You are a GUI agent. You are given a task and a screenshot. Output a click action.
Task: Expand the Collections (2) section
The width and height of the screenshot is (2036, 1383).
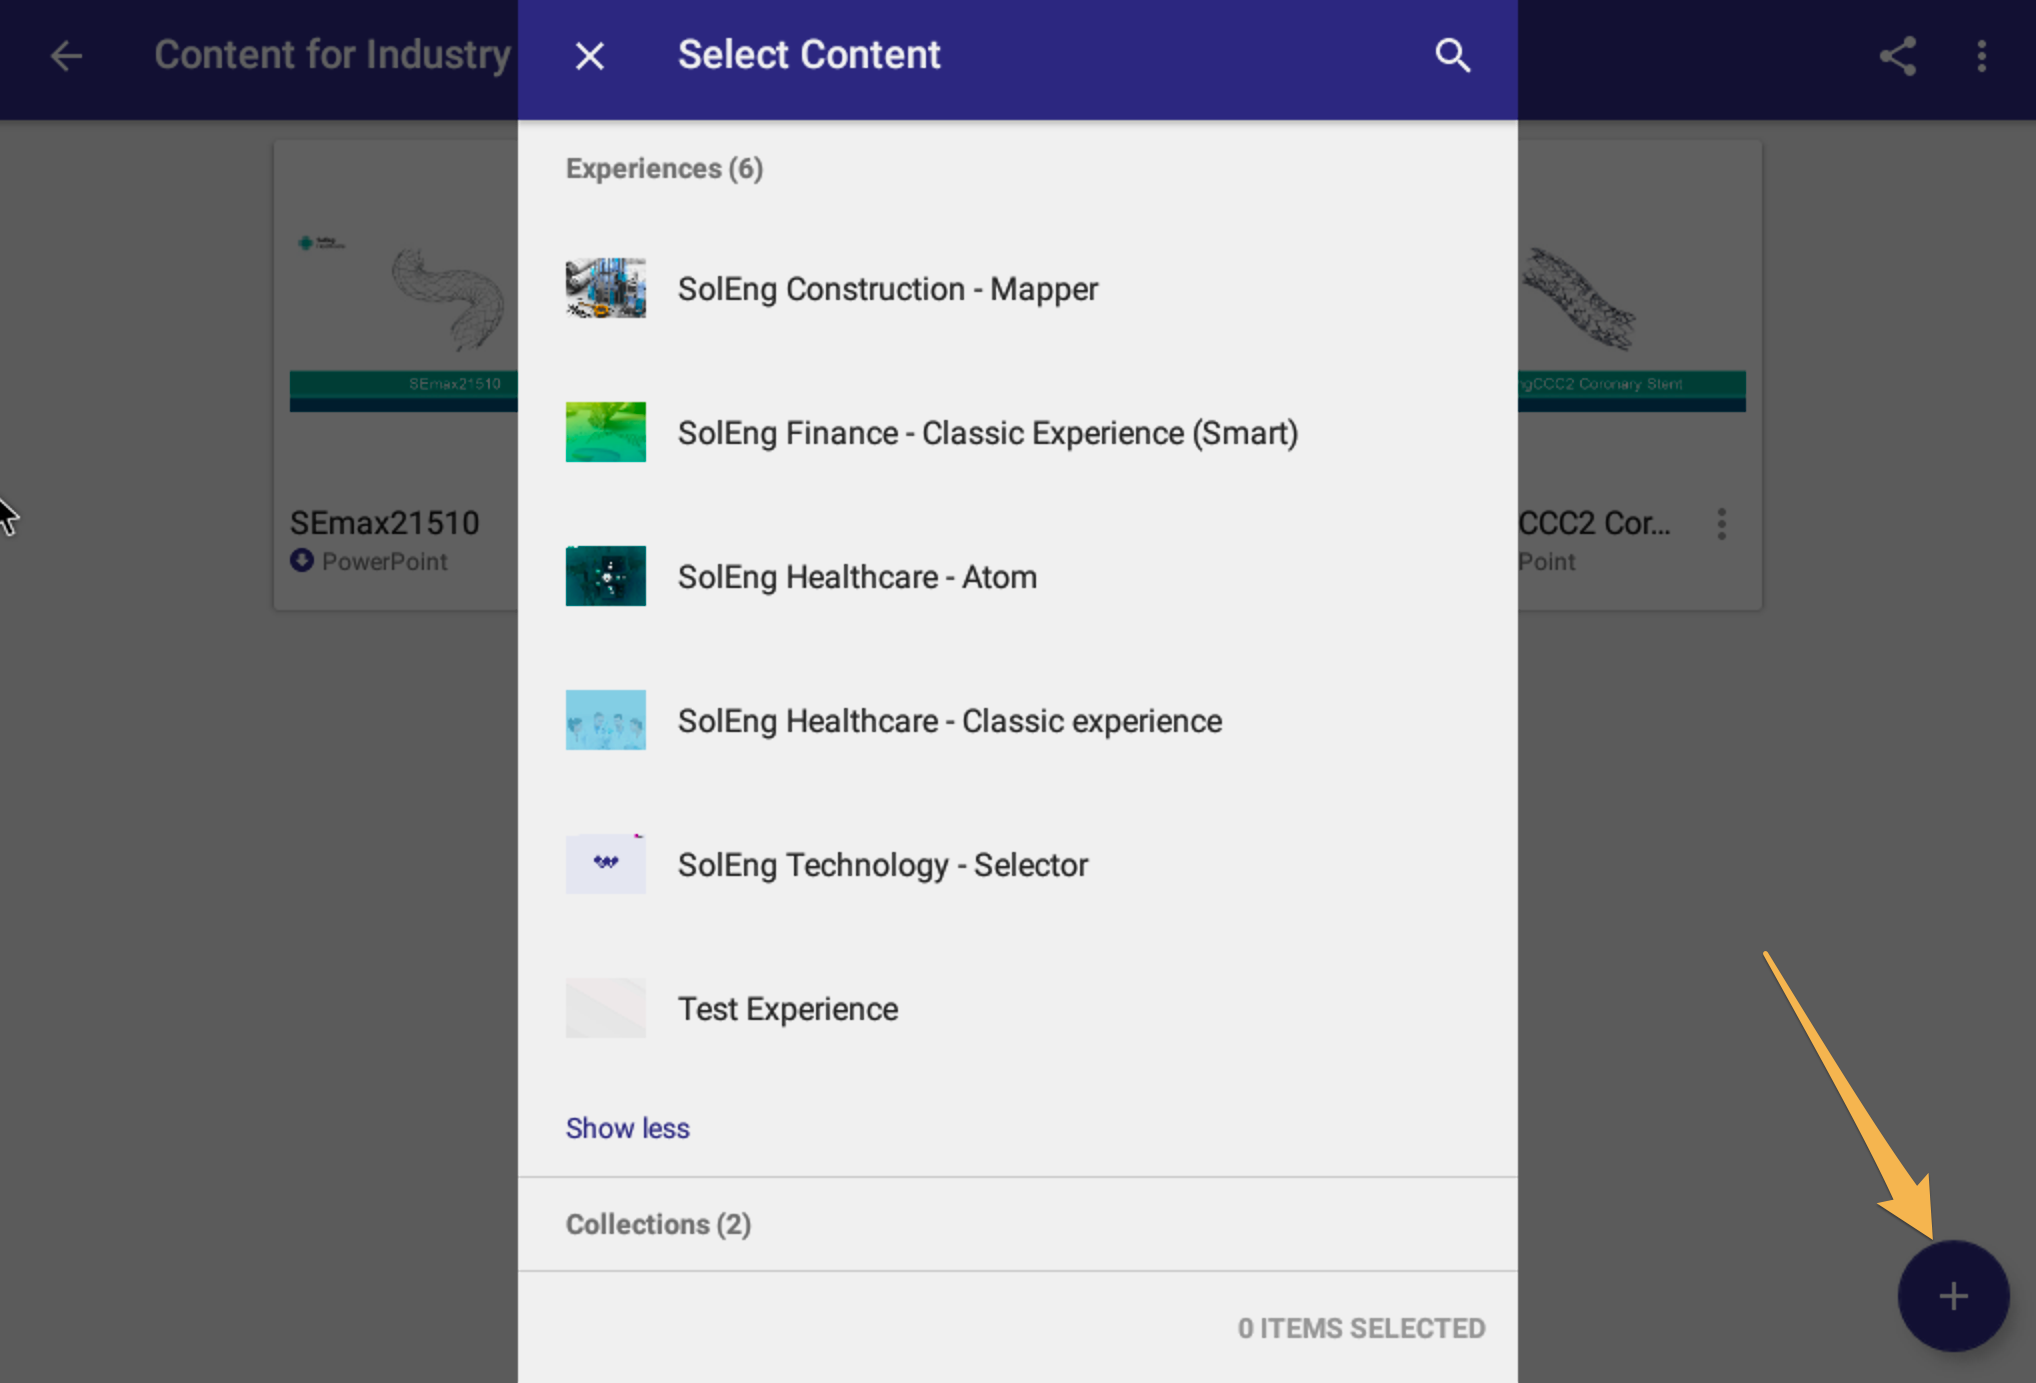click(658, 1224)
